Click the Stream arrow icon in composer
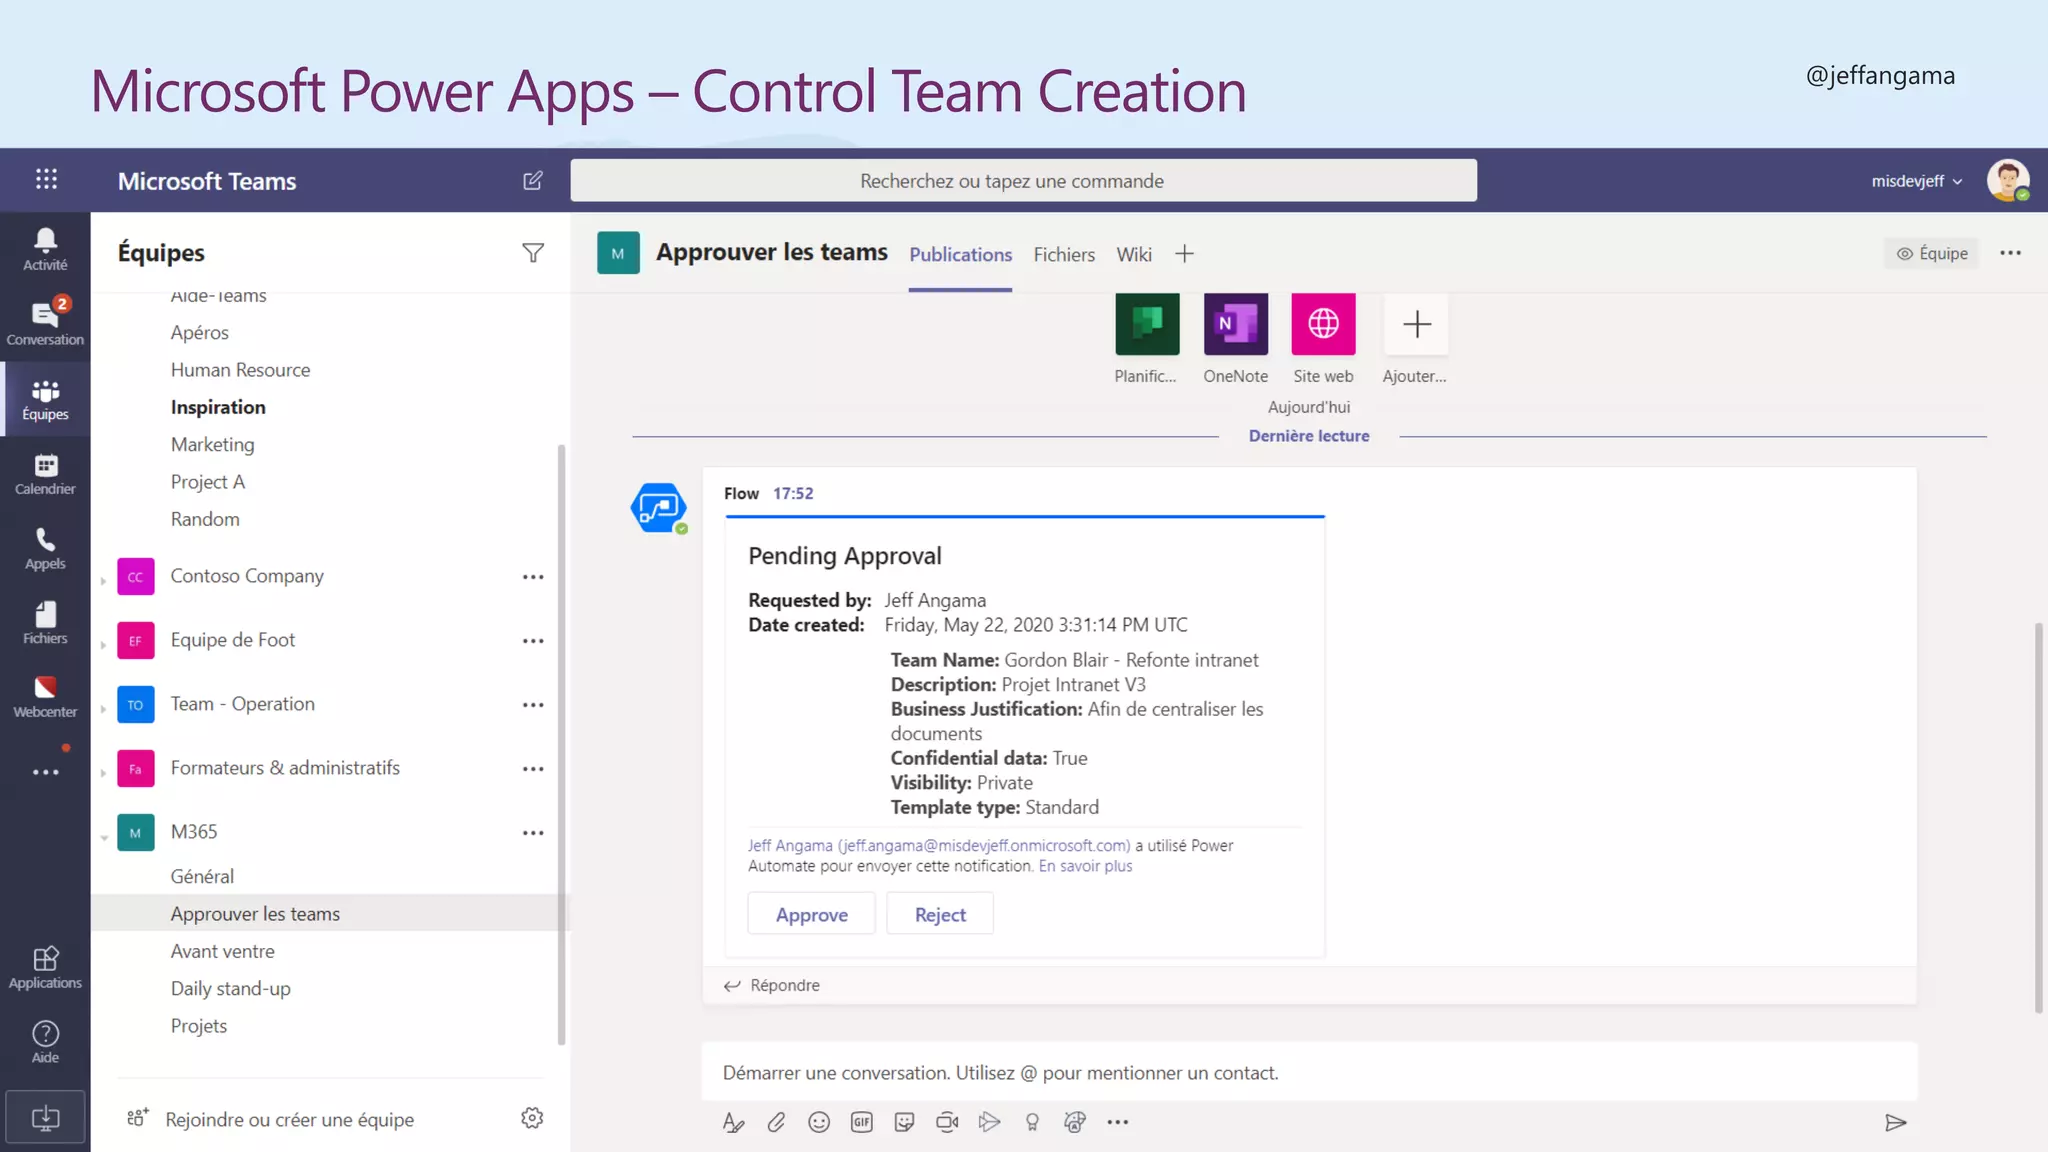Viewport: 2048px width, 1152px height. click(x=990, y=1122)
